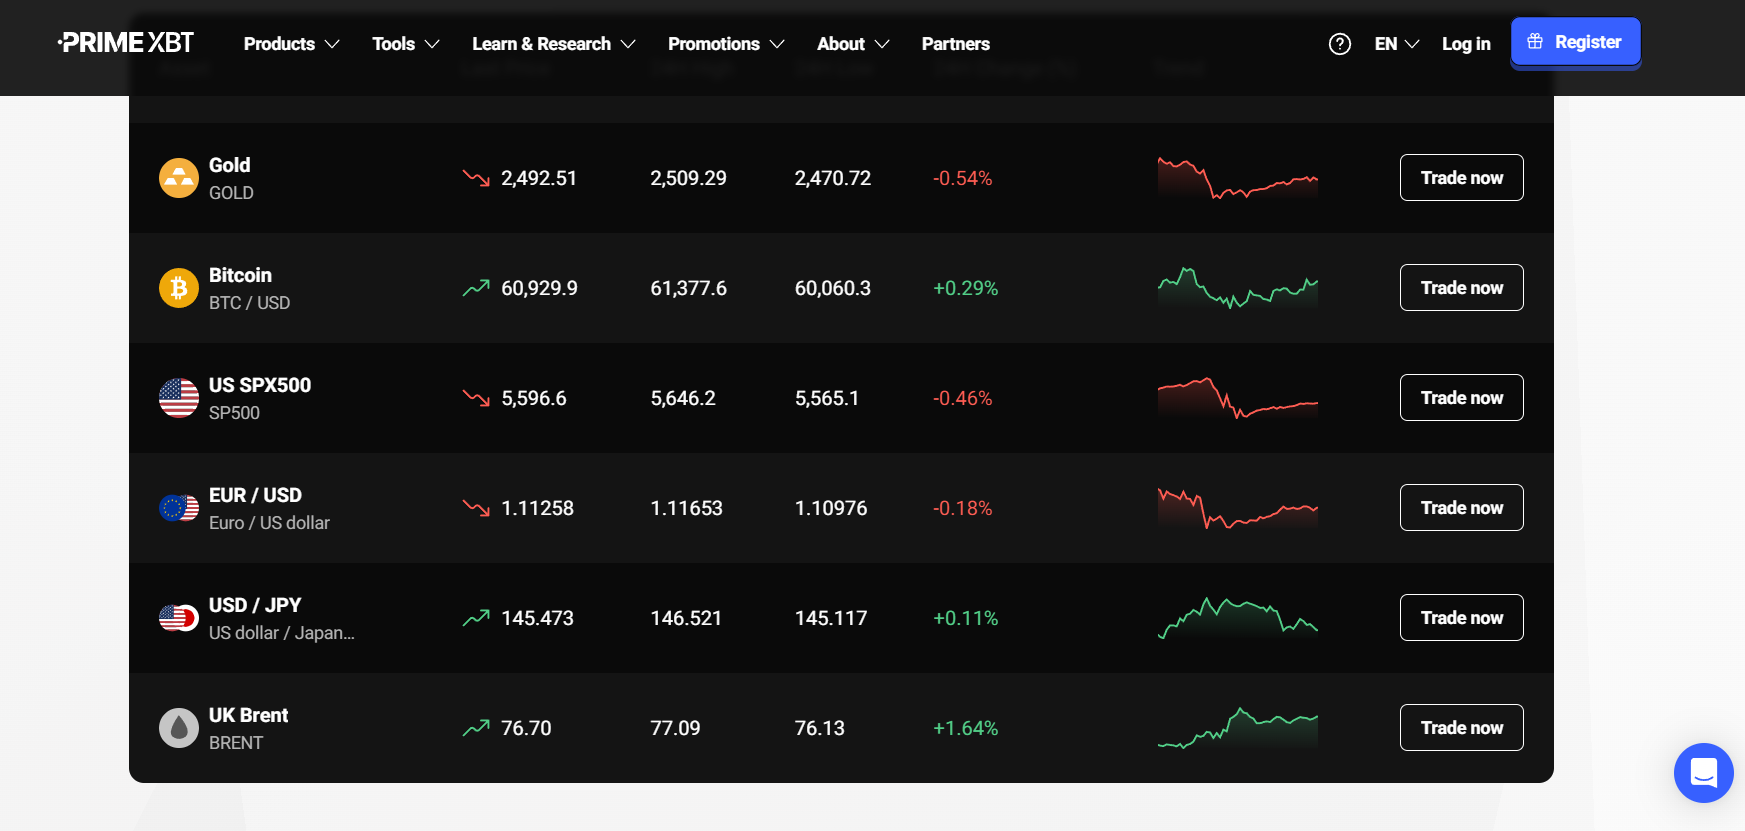Open the live chat bubble
This screenshot has width=1745, height=831.
[1703, 773]
